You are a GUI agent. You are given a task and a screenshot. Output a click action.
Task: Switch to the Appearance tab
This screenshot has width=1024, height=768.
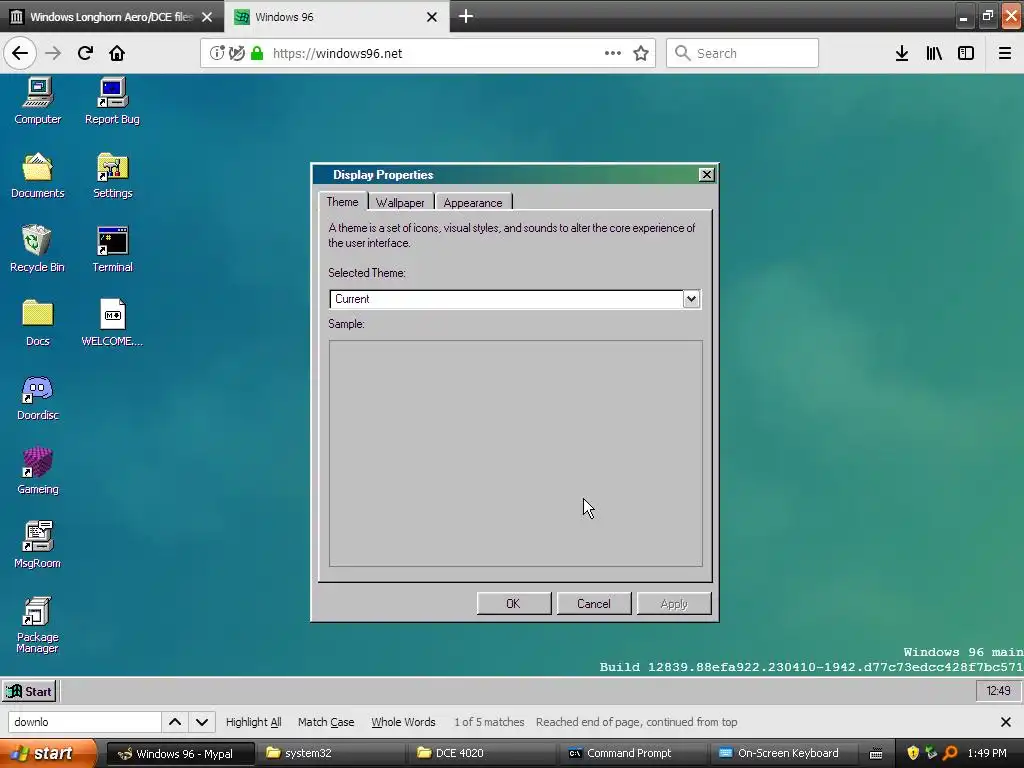(473, 202)
